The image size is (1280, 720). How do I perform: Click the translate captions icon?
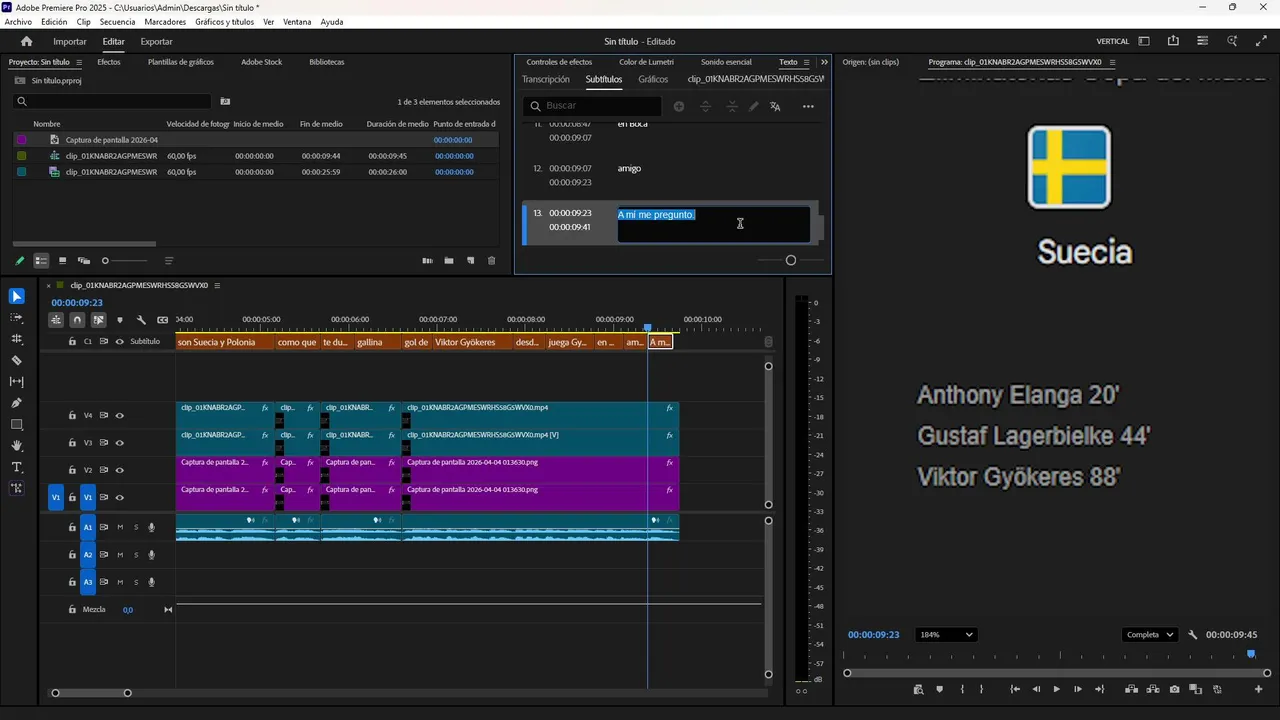coord(775,106)
